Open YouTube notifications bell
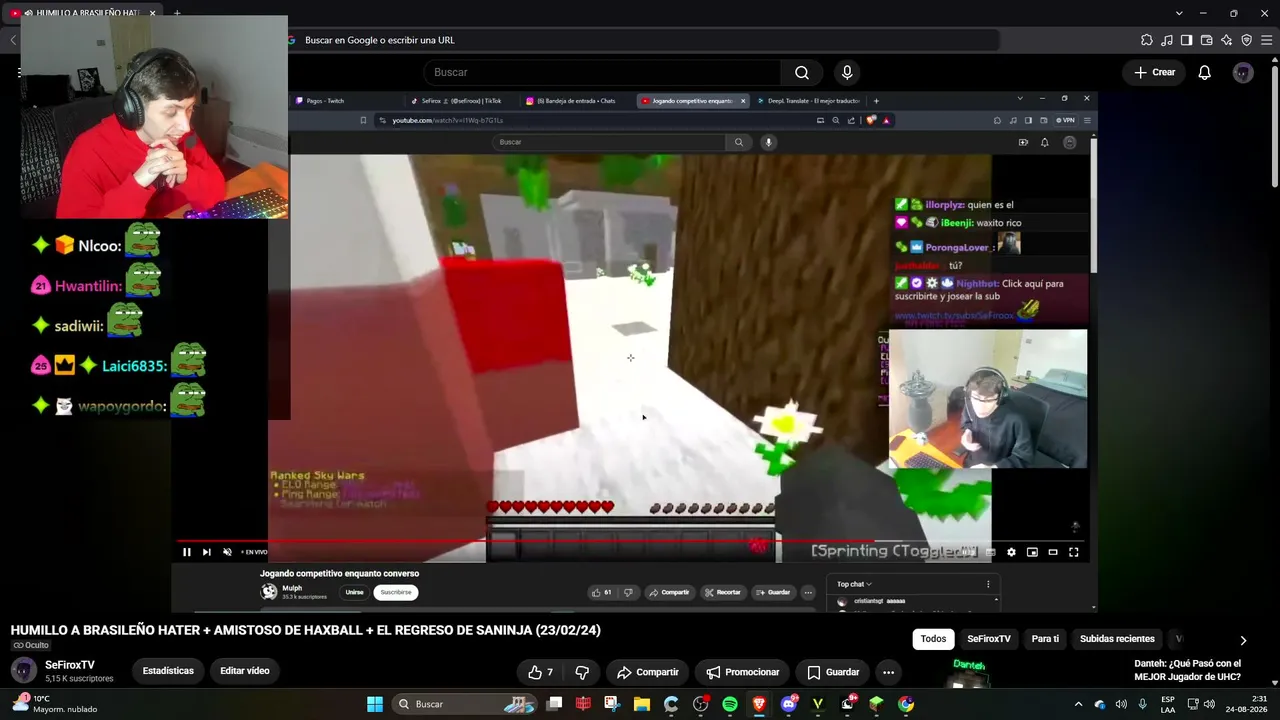Viewport: 1280px width, 720px height. pos(1205,72)
